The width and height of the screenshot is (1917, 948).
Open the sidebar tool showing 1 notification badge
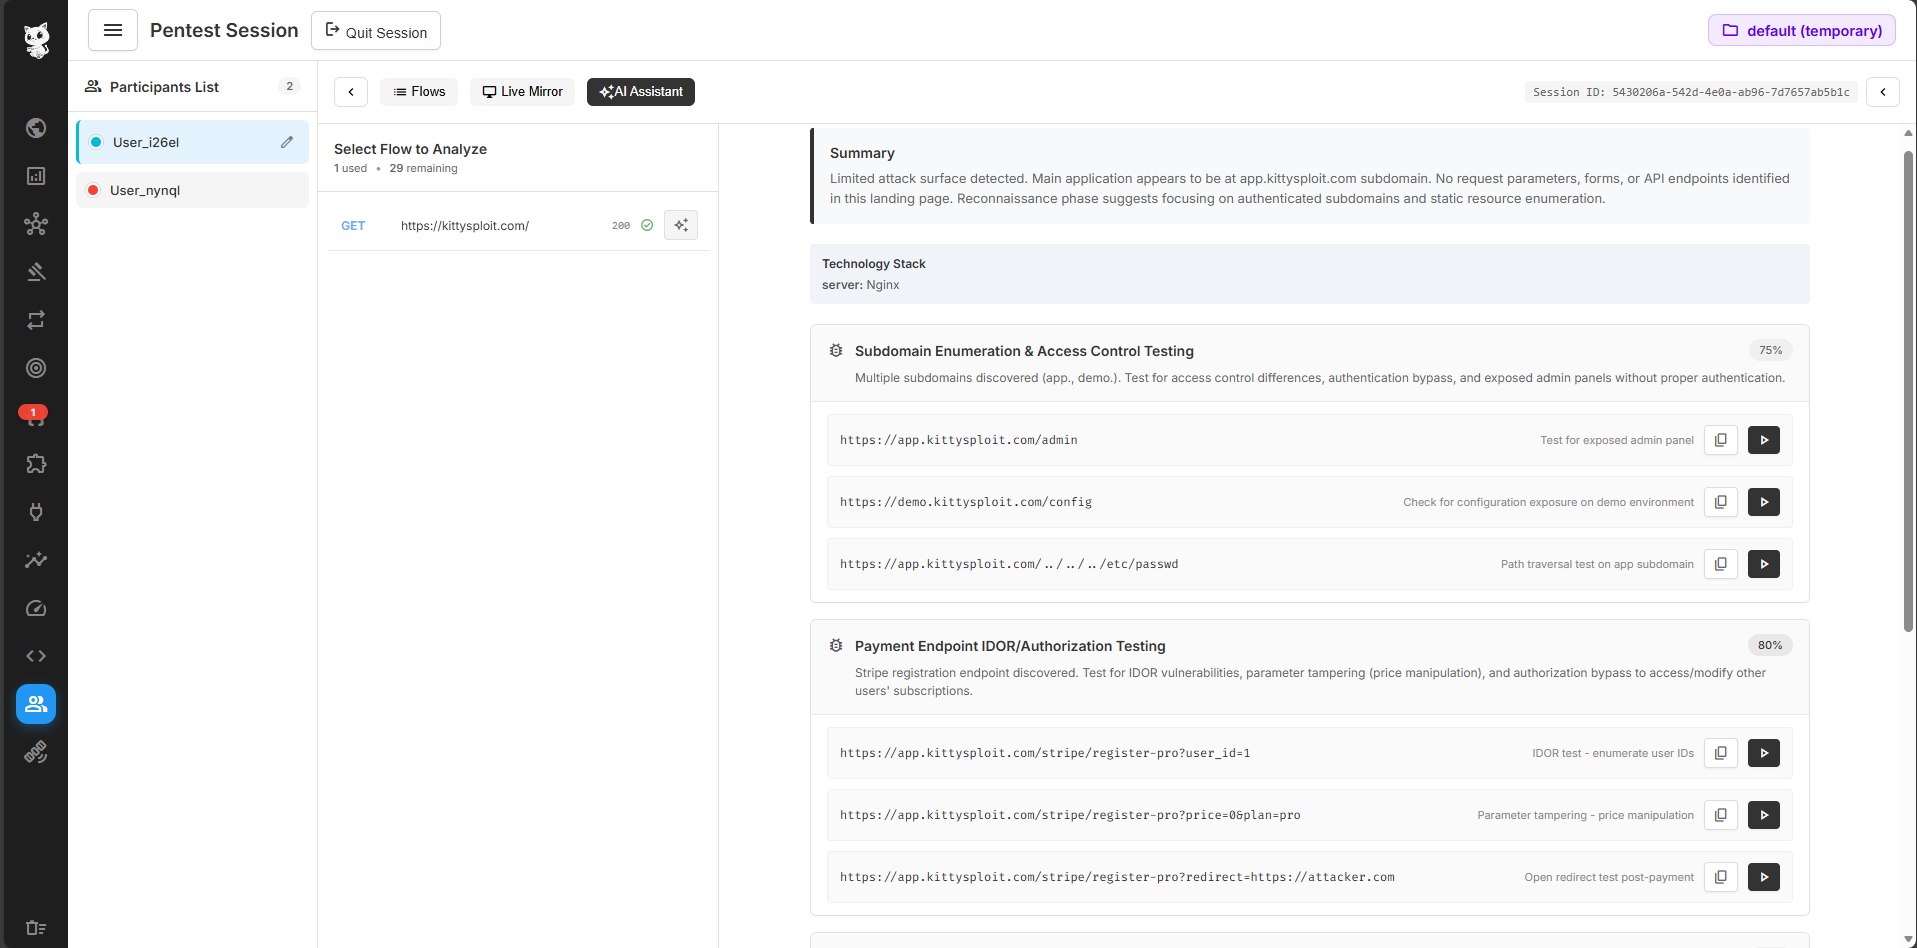[x=36, y=416]
